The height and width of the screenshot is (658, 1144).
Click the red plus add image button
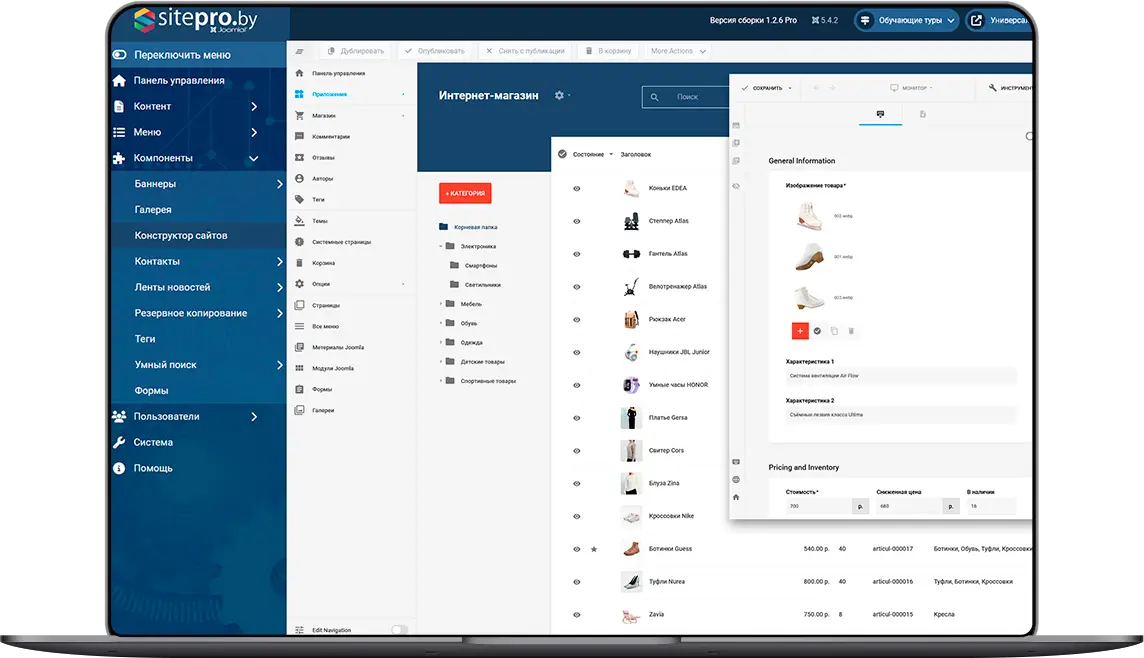[x=799, y=330]
